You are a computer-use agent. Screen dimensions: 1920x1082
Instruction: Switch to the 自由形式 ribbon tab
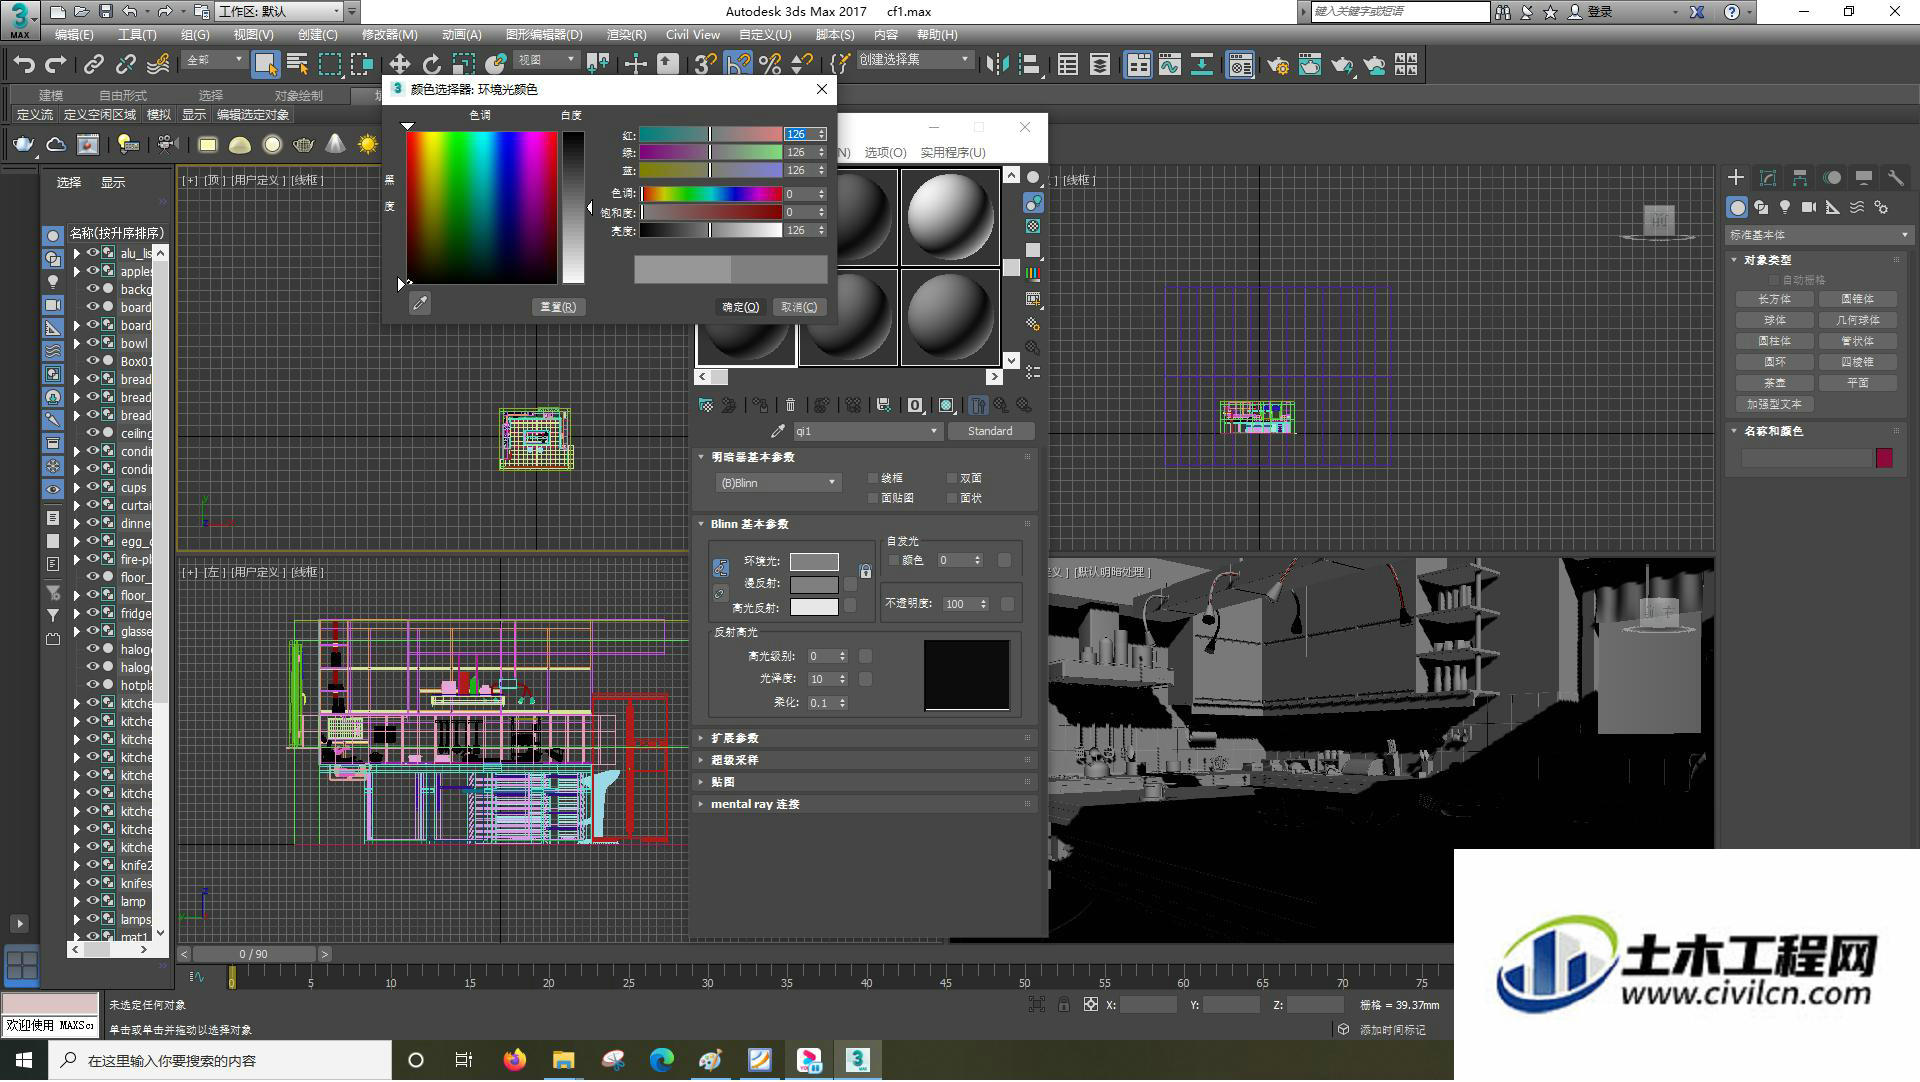pyautogui.click(x=123, y=96)
